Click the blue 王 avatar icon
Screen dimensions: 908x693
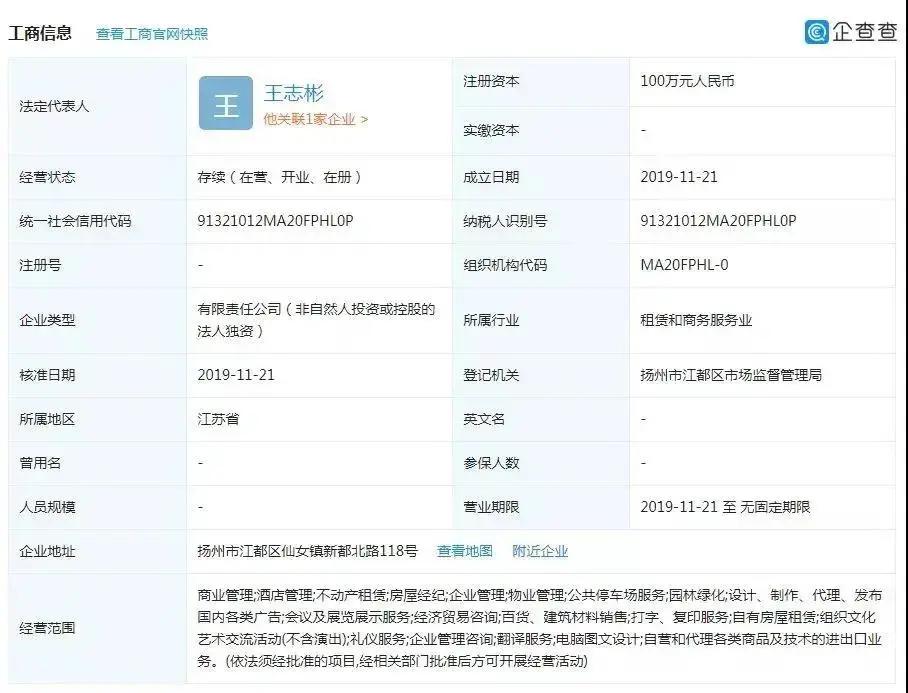coord(225,103)
